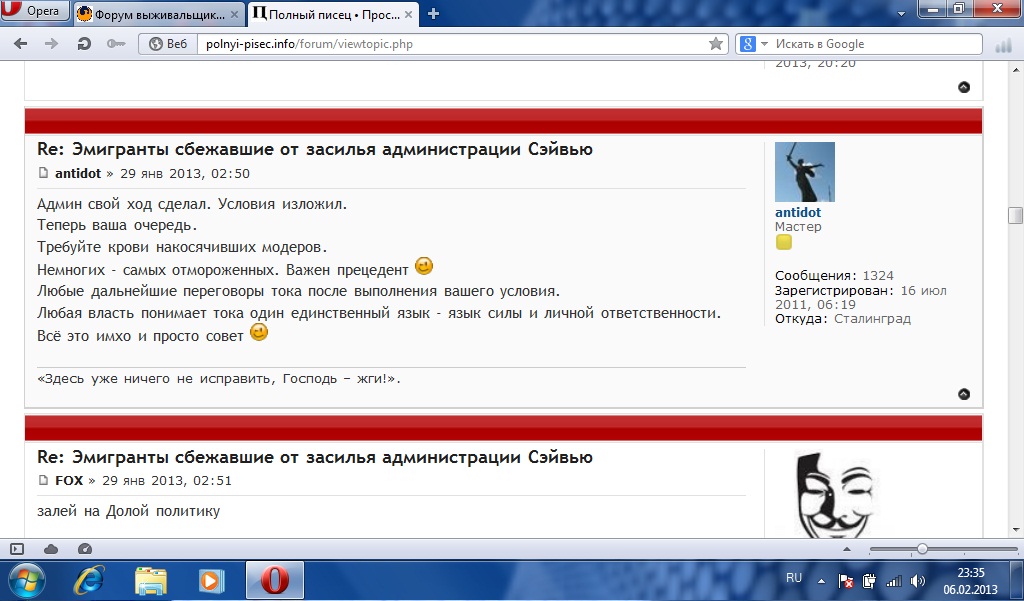This screenshot has width=1024, height=601.
Task: Click antidot avatar image
Action: 805,172
